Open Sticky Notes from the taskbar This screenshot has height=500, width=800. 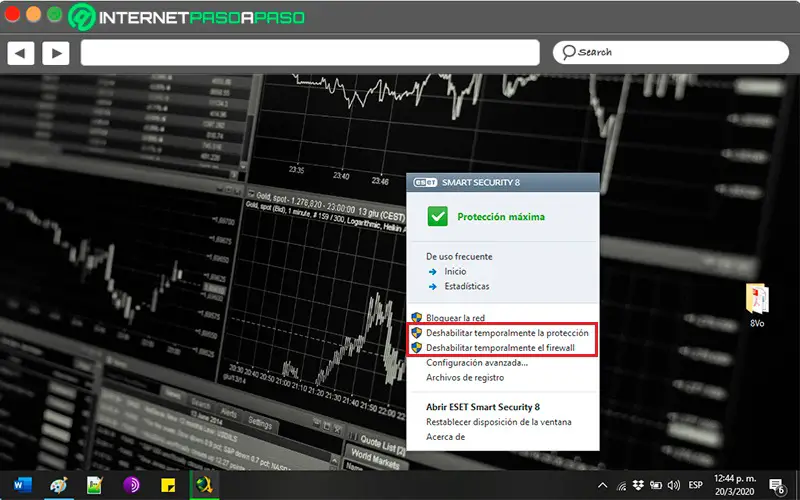tap(168, 485)
